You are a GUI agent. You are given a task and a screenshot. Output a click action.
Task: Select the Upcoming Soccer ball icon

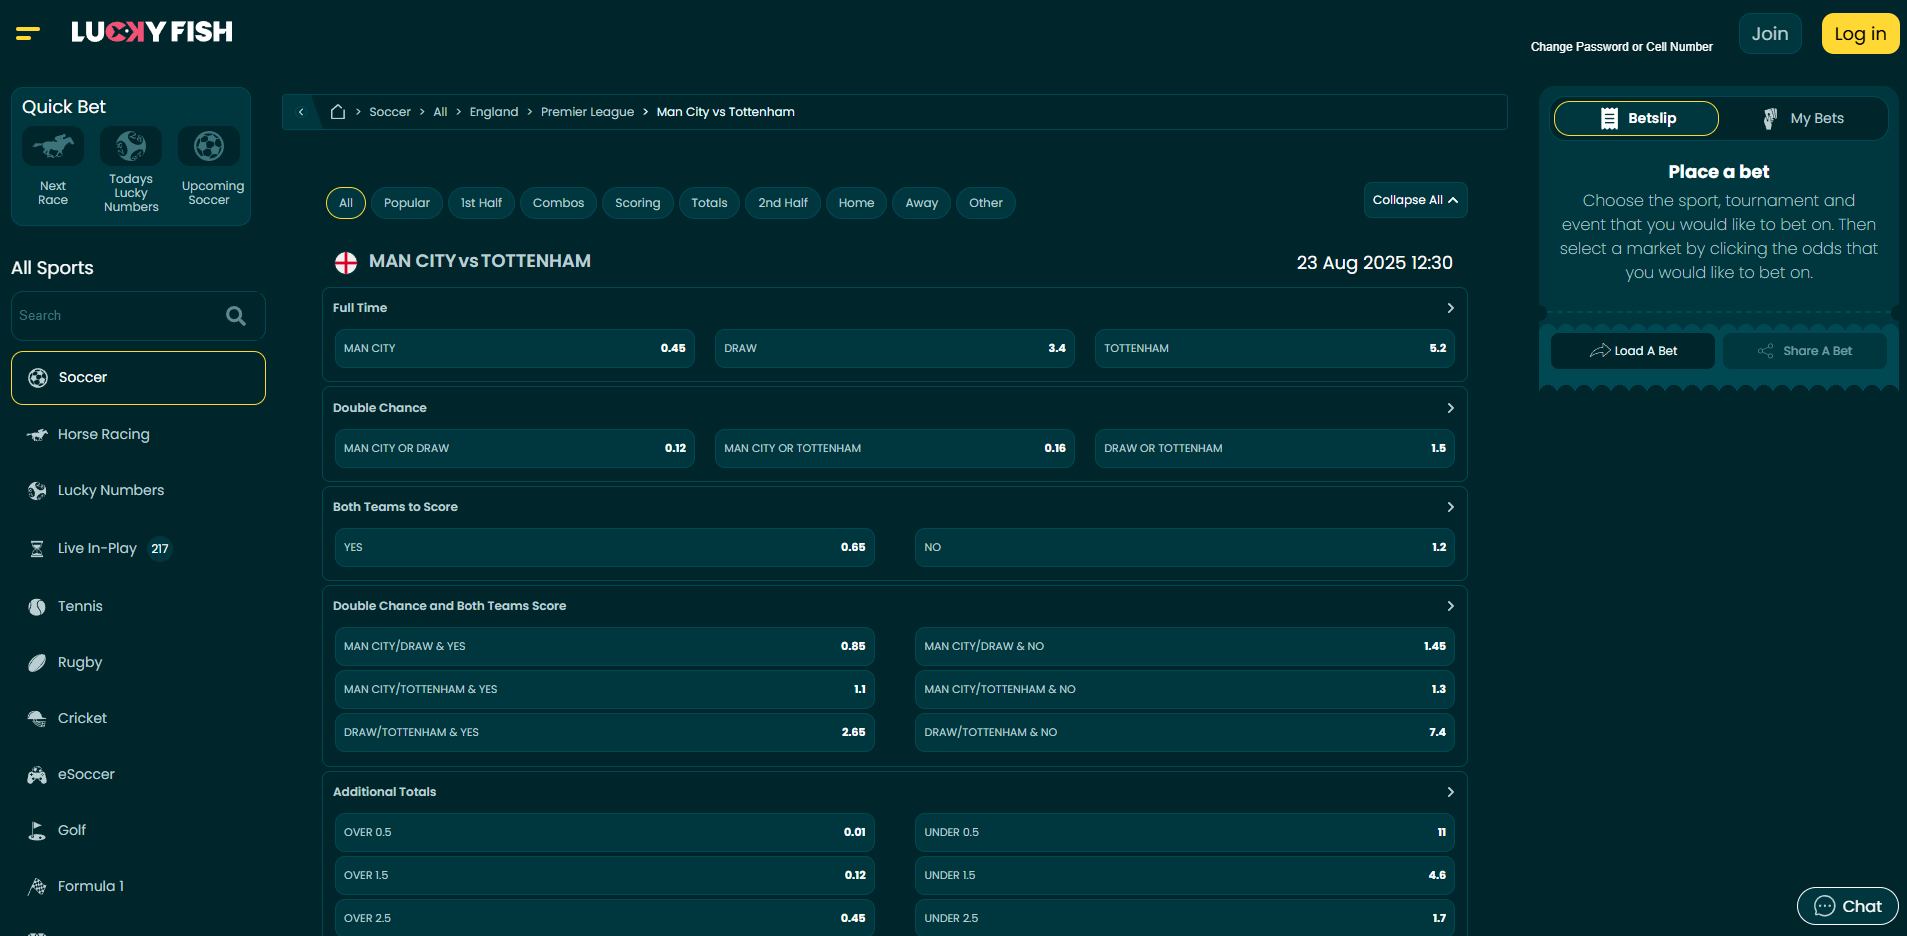209,146
